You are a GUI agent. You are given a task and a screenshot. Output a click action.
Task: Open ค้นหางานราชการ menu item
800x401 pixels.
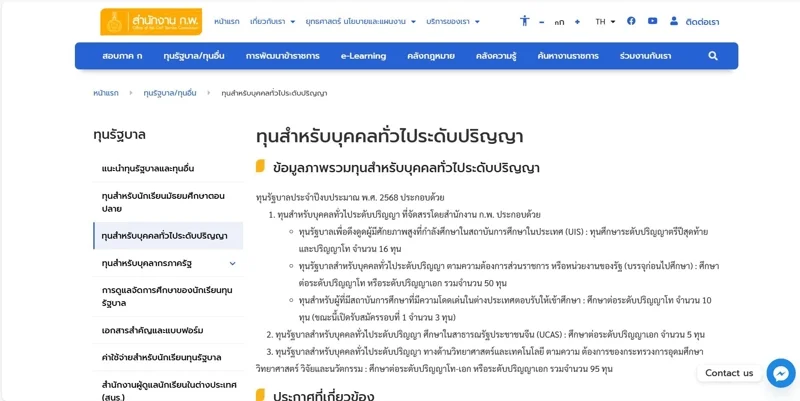pyautogui.click(x=568, y=56)
